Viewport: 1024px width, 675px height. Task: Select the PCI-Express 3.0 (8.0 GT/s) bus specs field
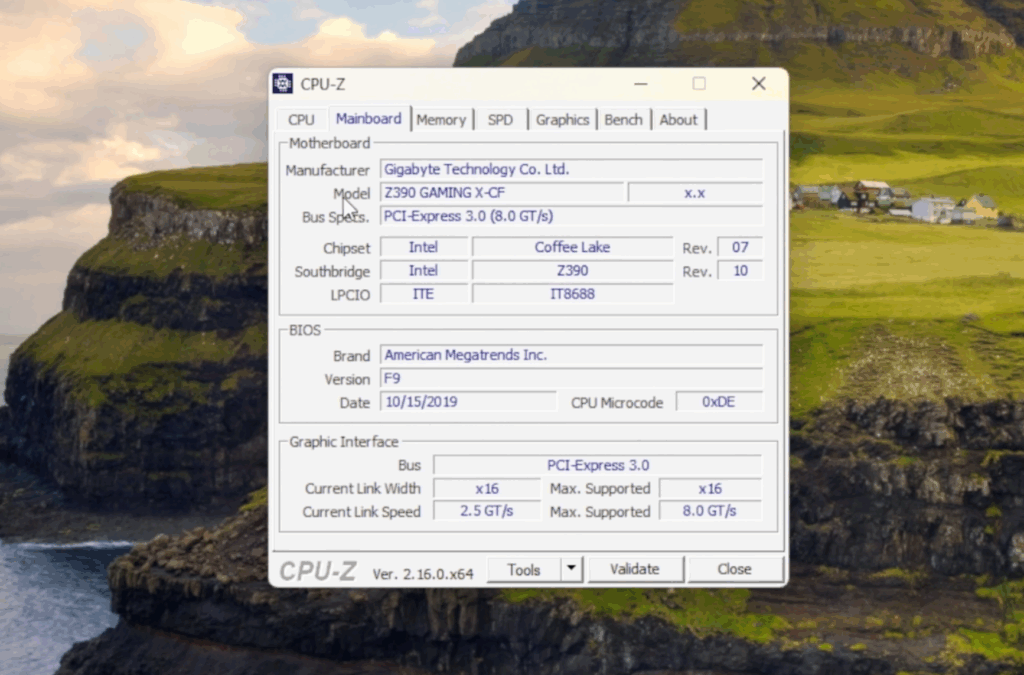click(x=571, y=216)
